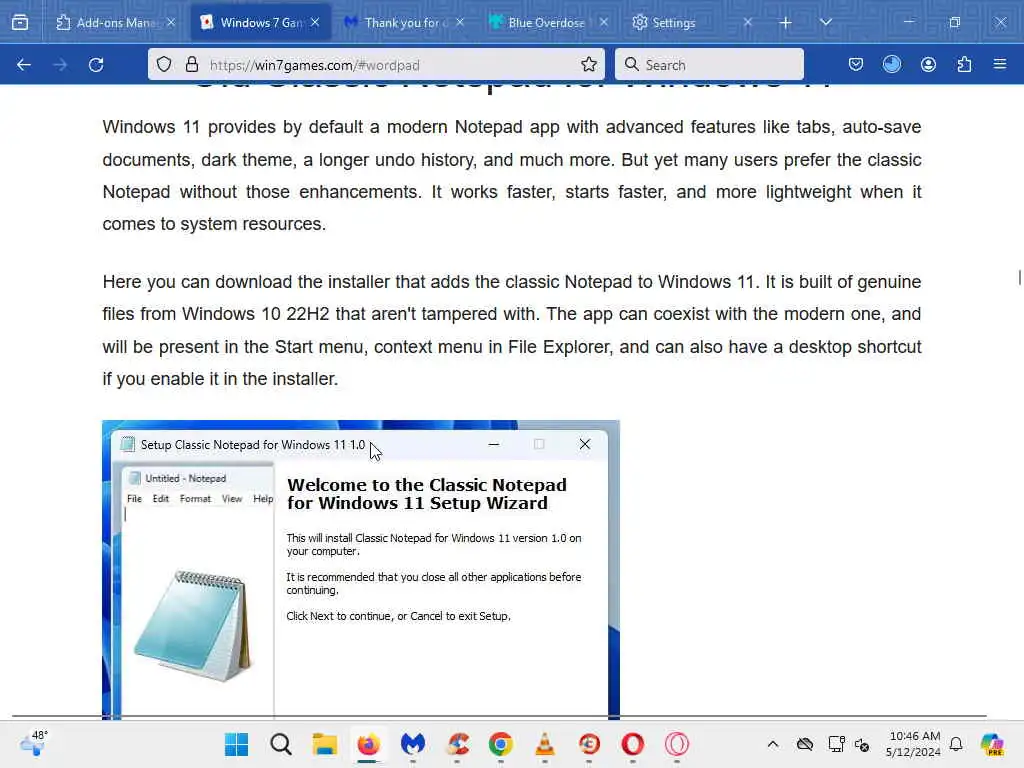Open the Extensions puzzle-piece menu
The width and height of the screenshot is (1024, 768).
pyautogui.click(x=964, y=64)
